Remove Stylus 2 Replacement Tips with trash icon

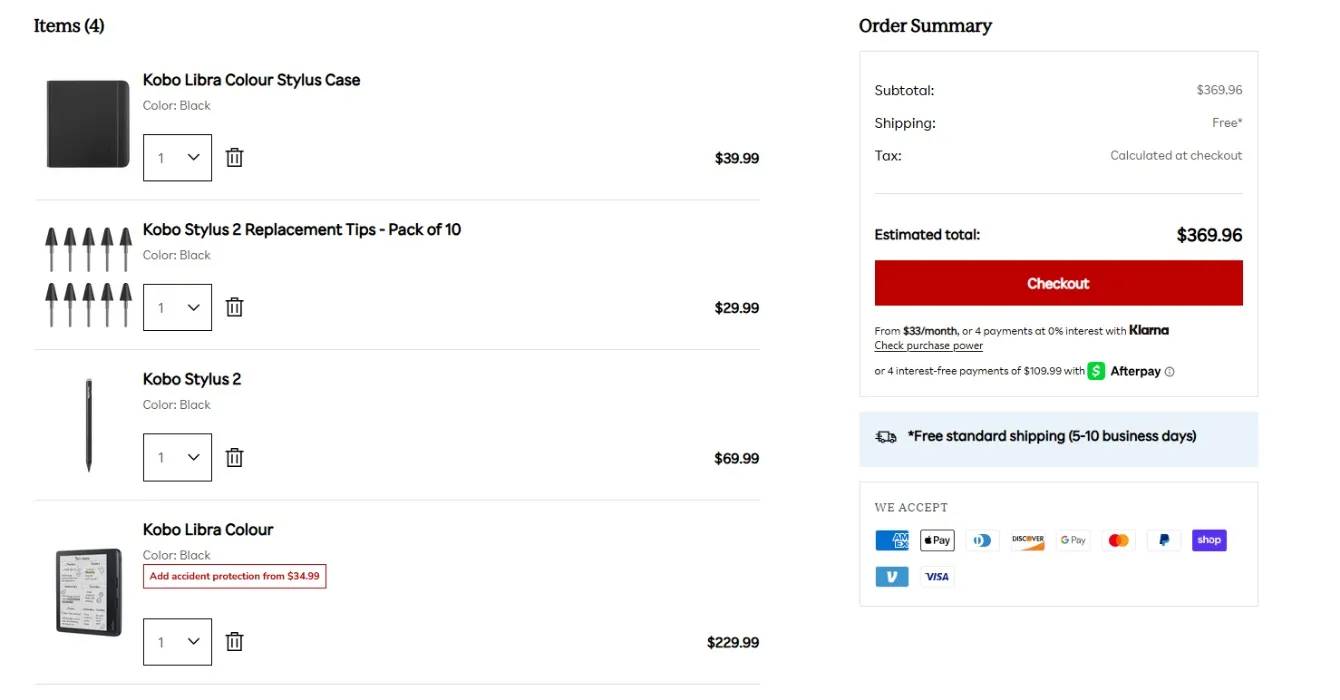tap(234, 307)
